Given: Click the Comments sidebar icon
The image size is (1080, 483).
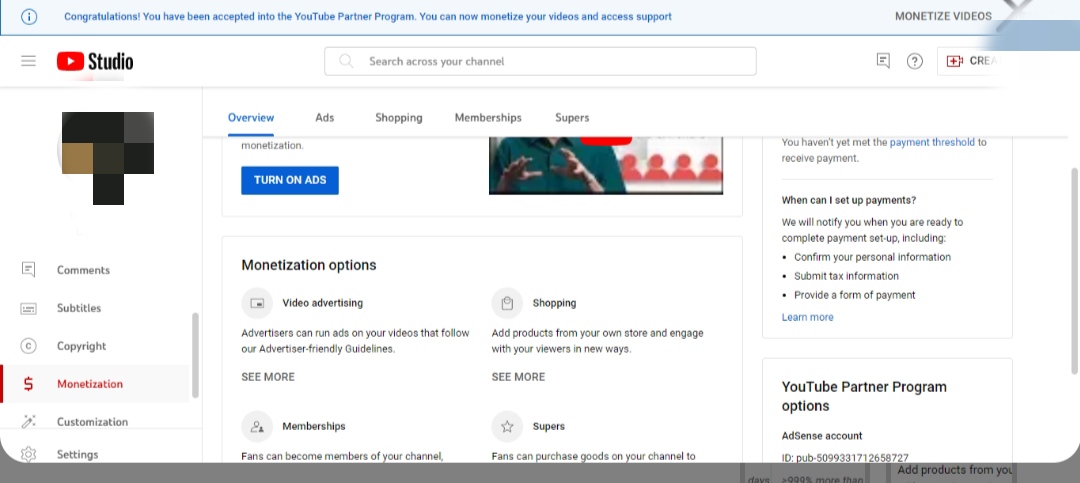Looking at the screenshot, I should (28, 269).
